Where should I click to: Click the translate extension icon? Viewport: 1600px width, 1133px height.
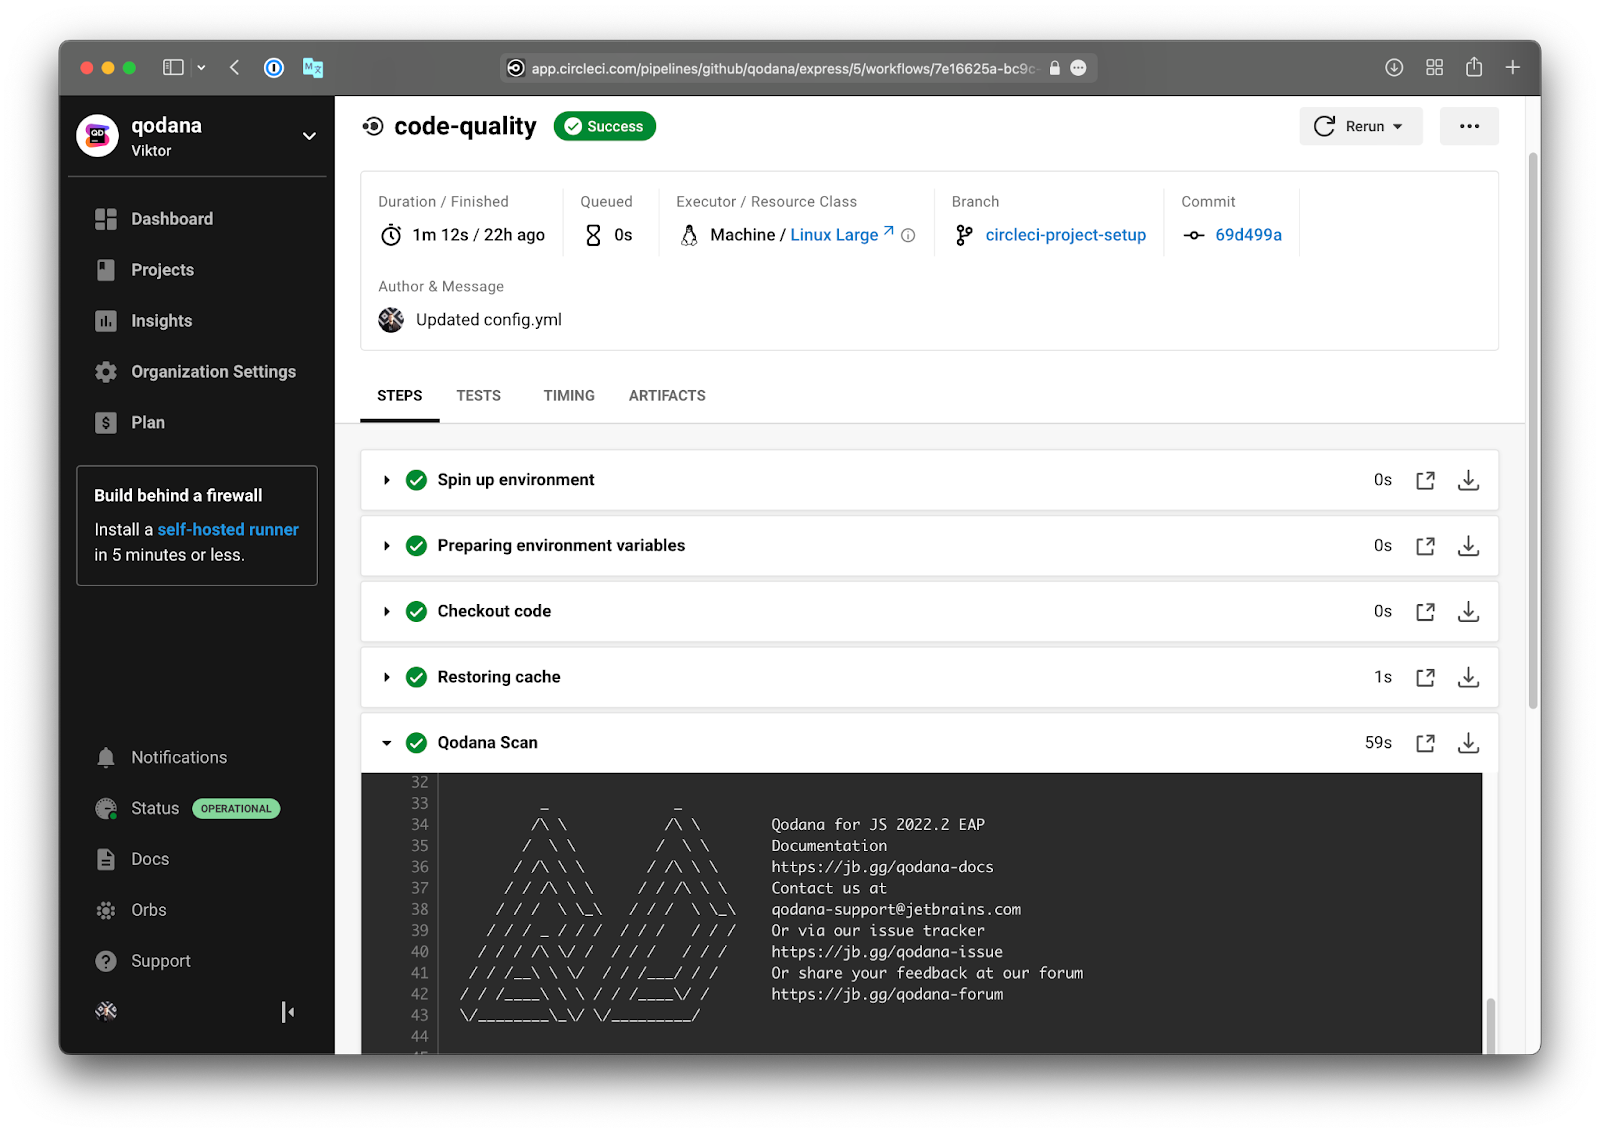click(x=313, y=68)
